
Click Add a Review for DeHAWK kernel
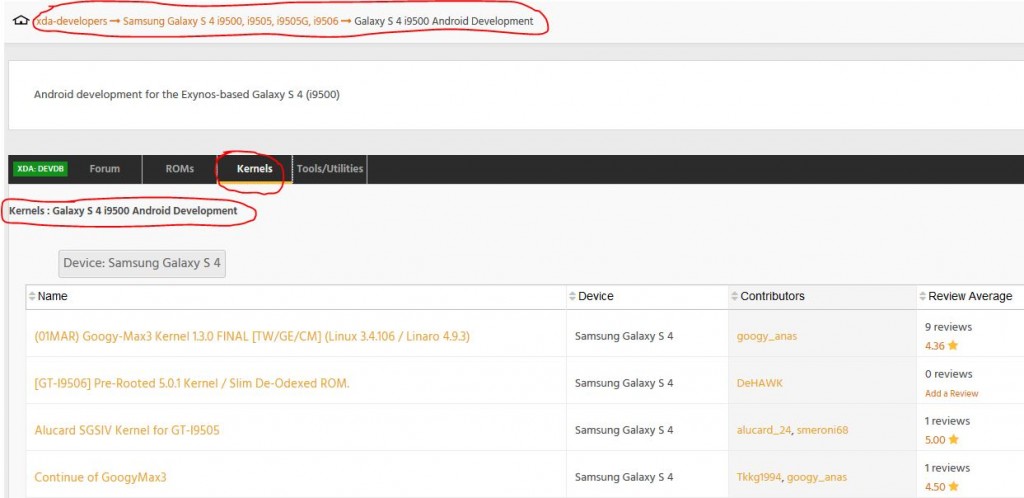click(x=952, y=394)
